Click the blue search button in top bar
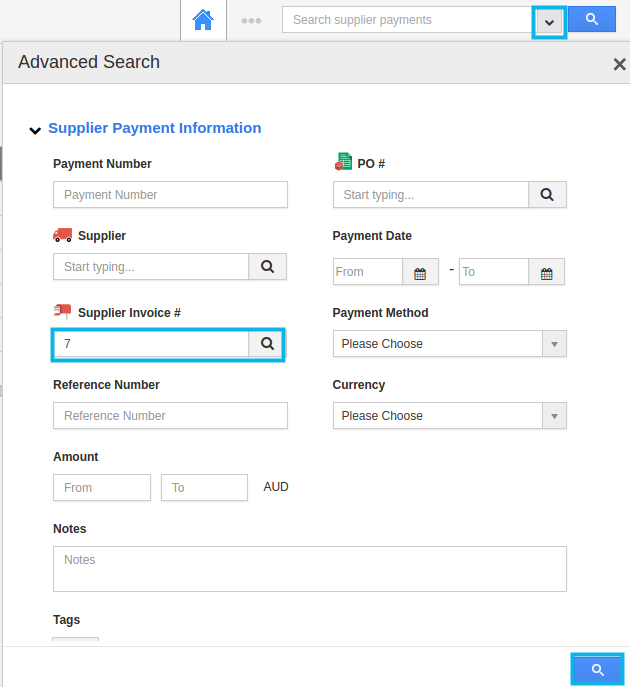Image resolution: width=630 pixels, height=687 pixels. click(x=592, y=20)
